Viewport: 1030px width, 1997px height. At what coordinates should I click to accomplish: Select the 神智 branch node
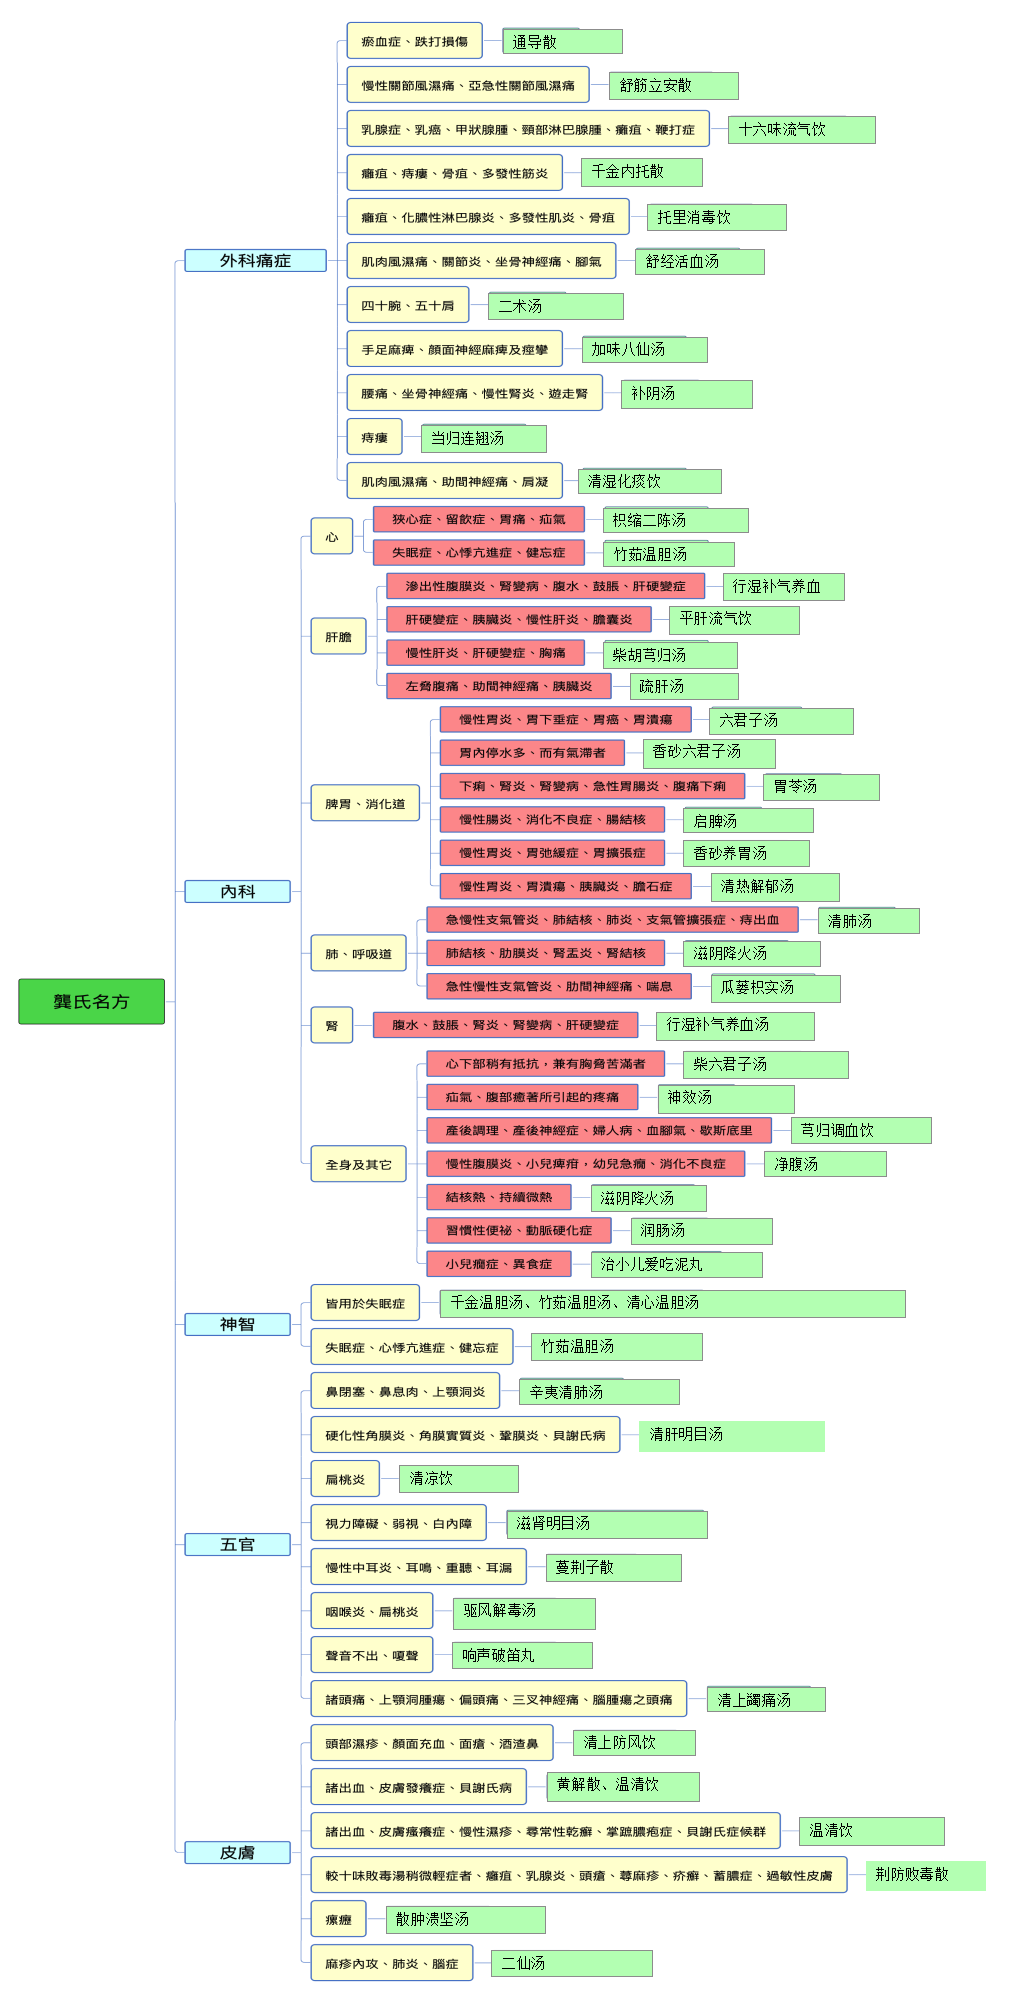tap(237, 1325)
